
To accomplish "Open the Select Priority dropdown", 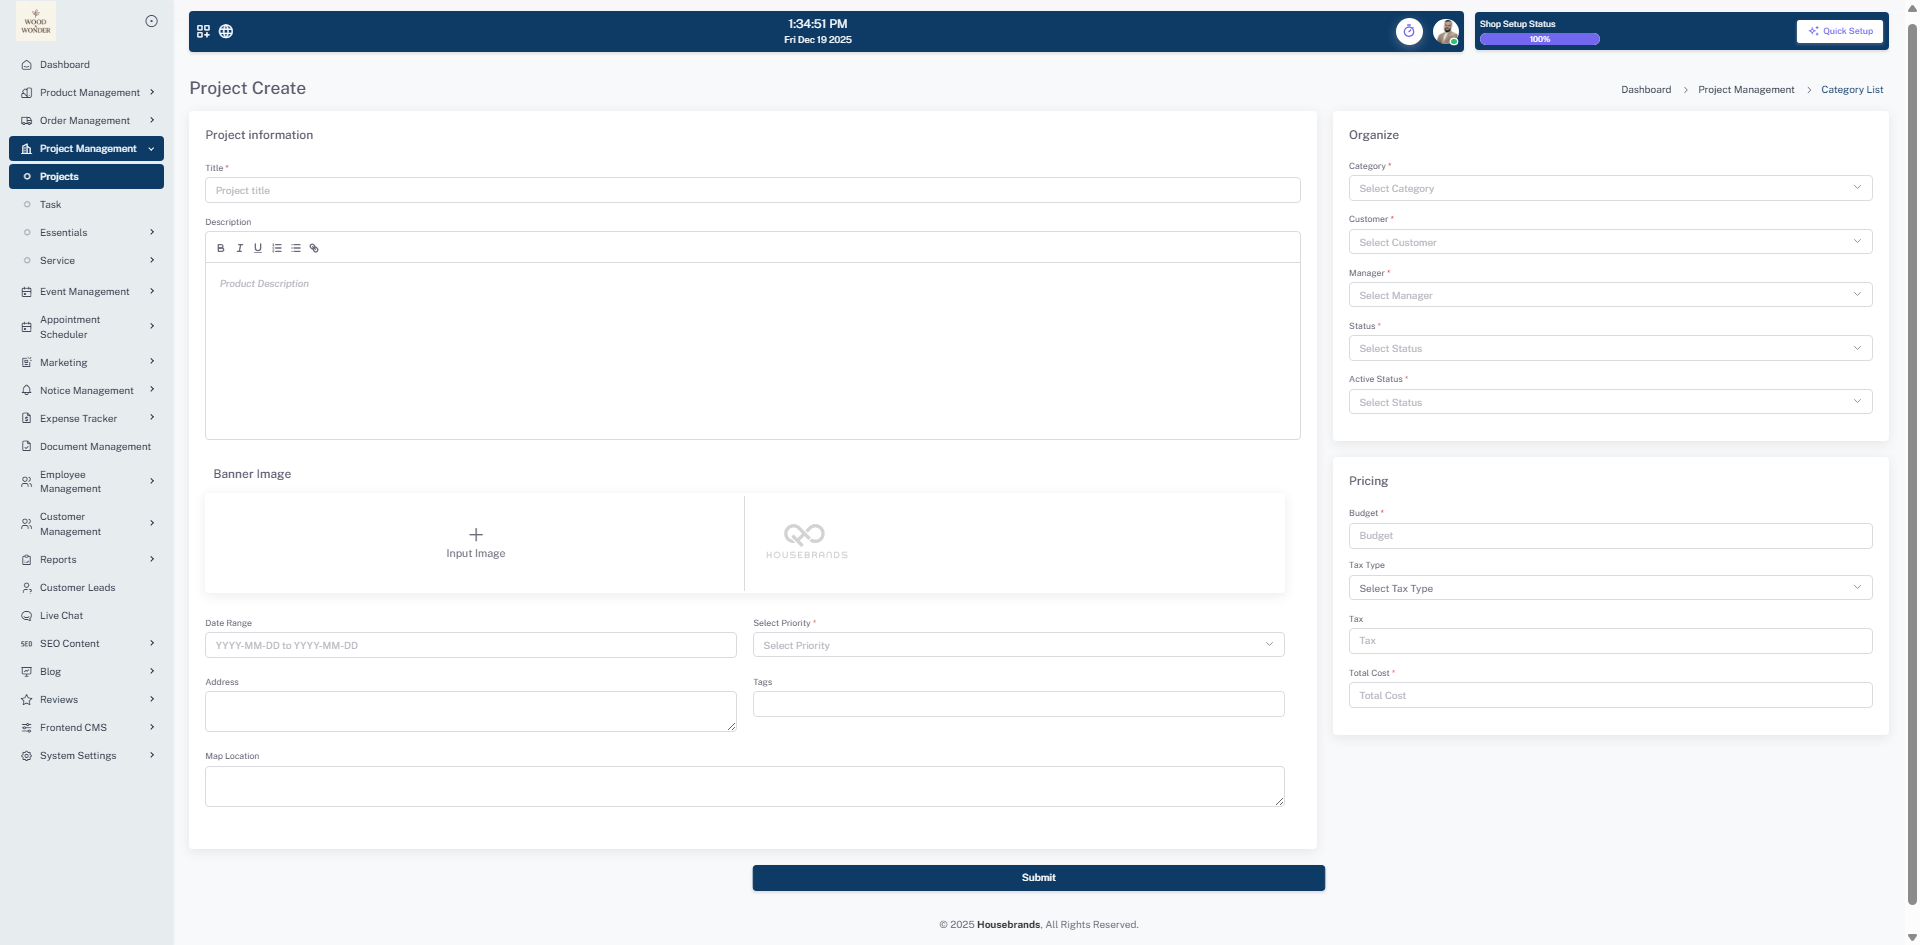I will (x=1017, y=645).
